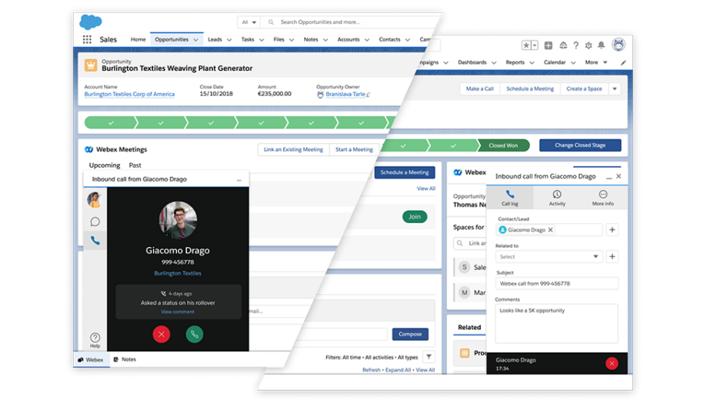Open the More navigation dropdown
This screenshot has height=400, width=704.
596,62
